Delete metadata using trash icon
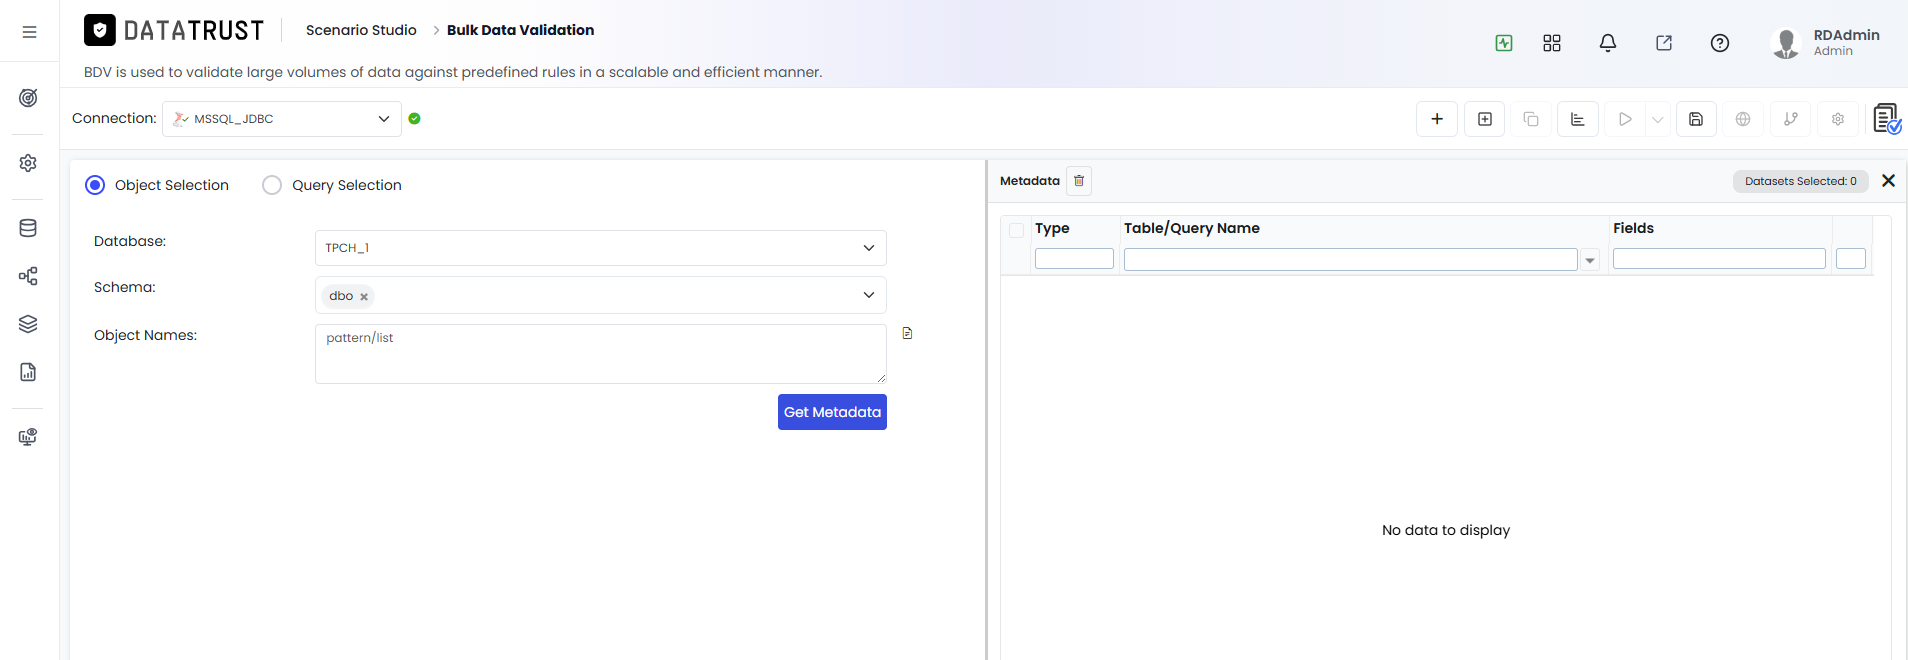Image resolution: width=1908 pixels, height=660 pixels. pyautogui.click(x=1079, y=181)
